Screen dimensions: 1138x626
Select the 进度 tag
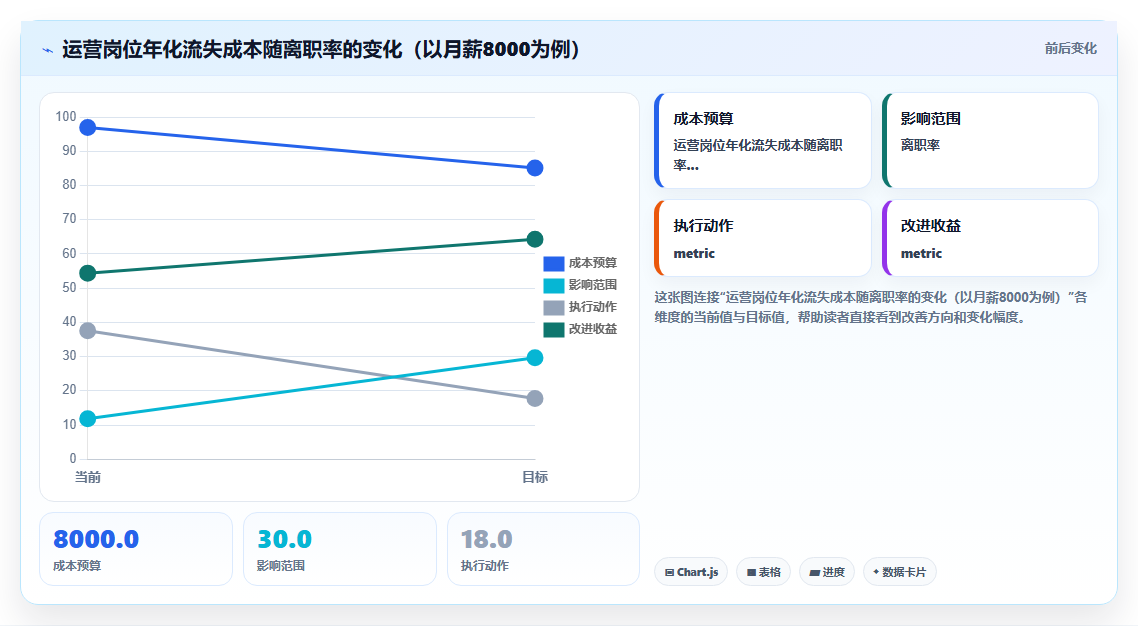tap(827, 572)
